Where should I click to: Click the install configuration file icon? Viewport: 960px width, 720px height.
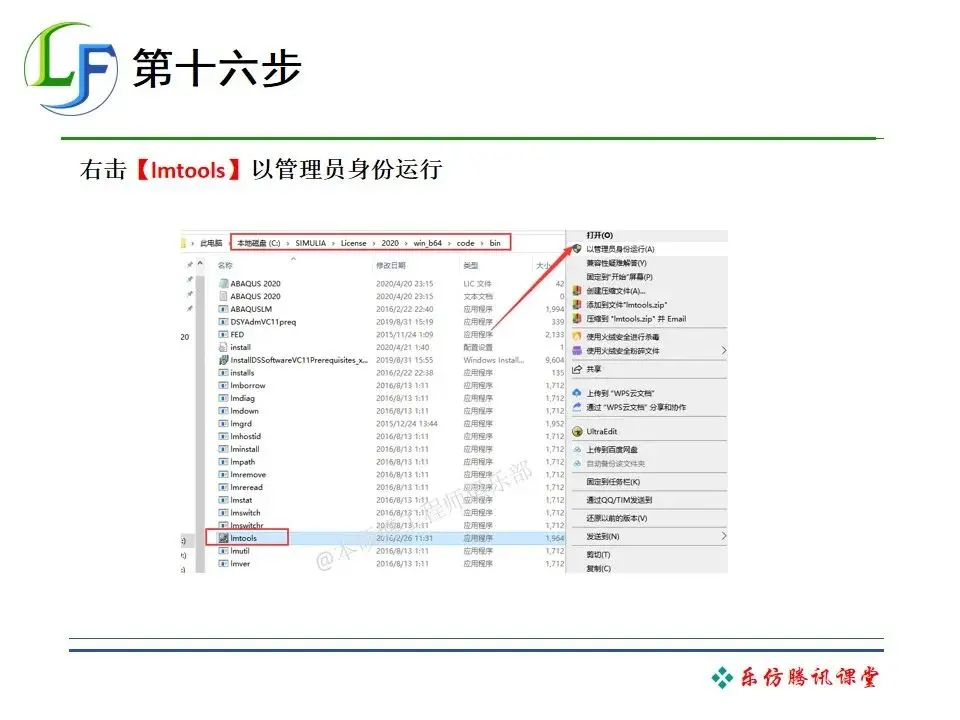(223, 347)
